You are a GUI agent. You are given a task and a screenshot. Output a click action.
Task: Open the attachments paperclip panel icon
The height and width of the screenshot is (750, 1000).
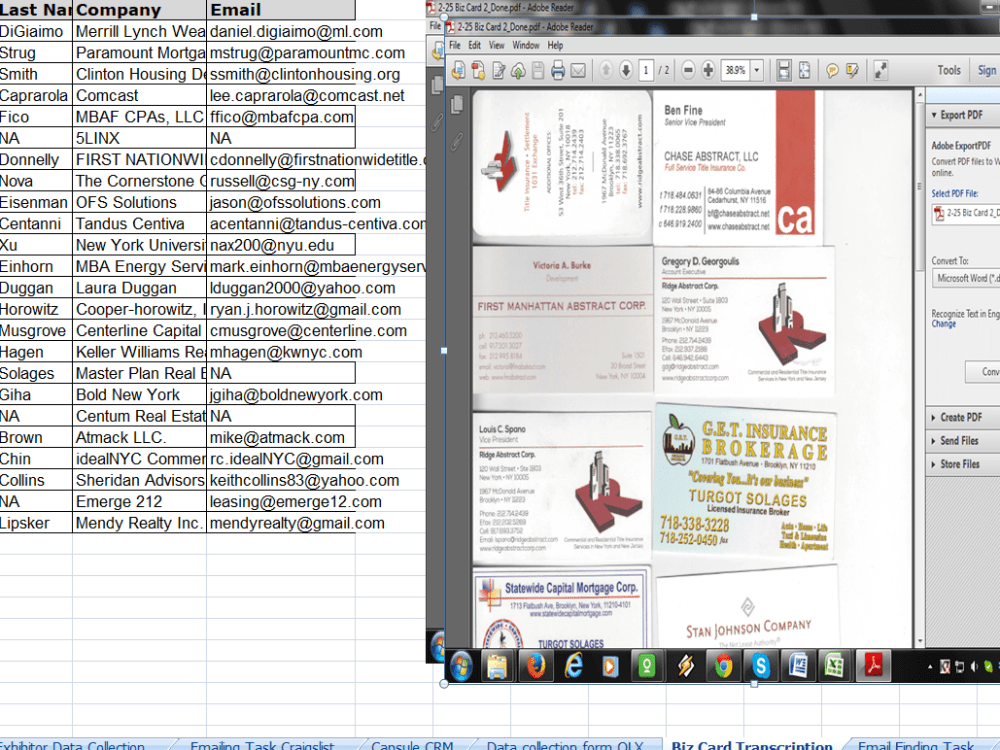pos(457,142)
